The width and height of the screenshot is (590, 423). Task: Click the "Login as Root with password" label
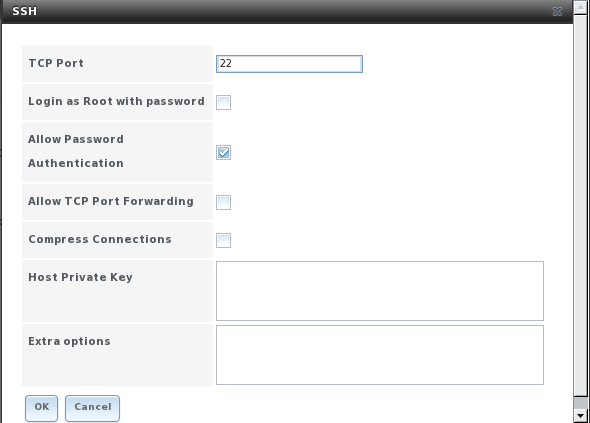(x=116, y=101)
